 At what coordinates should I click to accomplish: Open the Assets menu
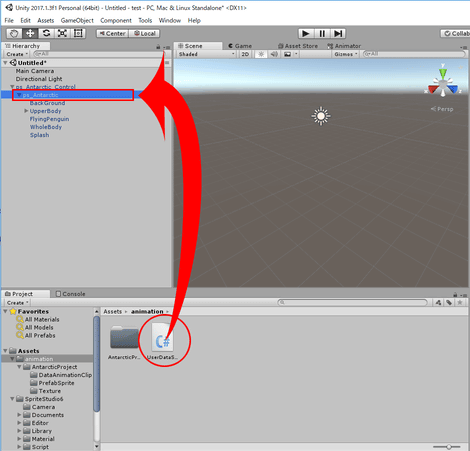(x=46, y=20)
